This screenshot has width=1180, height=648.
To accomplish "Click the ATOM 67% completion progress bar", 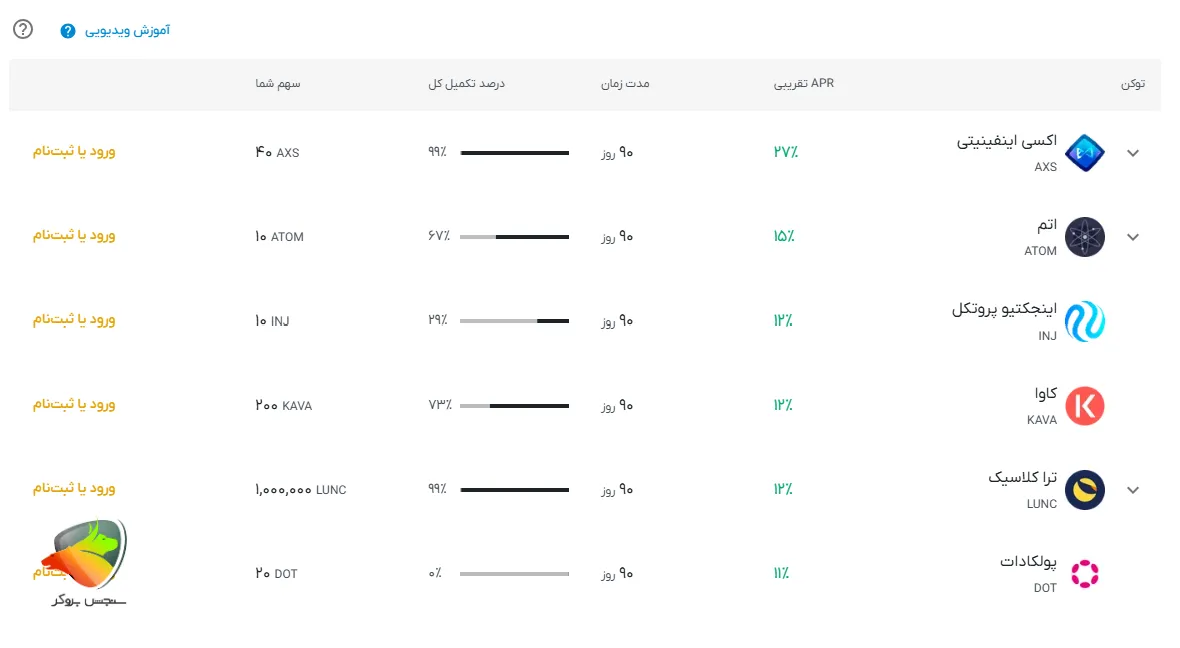I will (514, 237).
